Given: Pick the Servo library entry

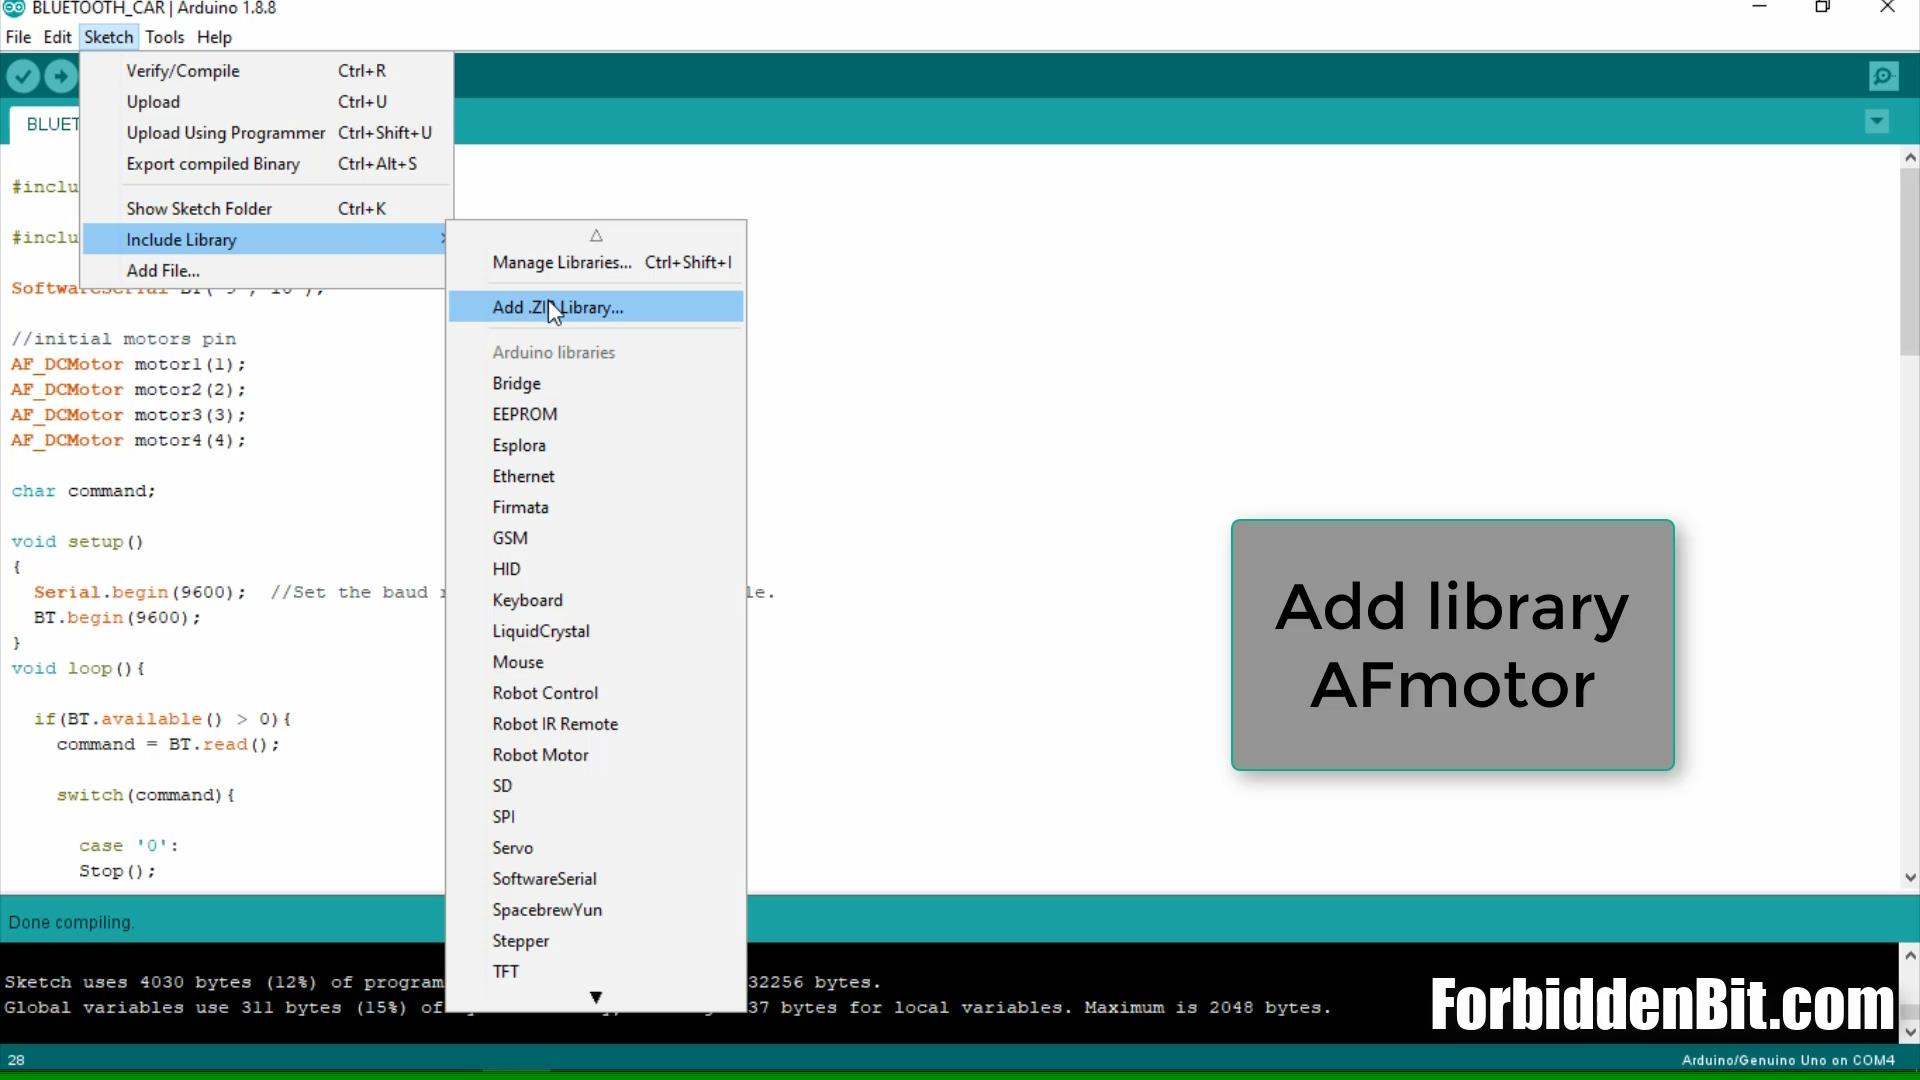Looking at the screenshot, I should coord(512,848).
